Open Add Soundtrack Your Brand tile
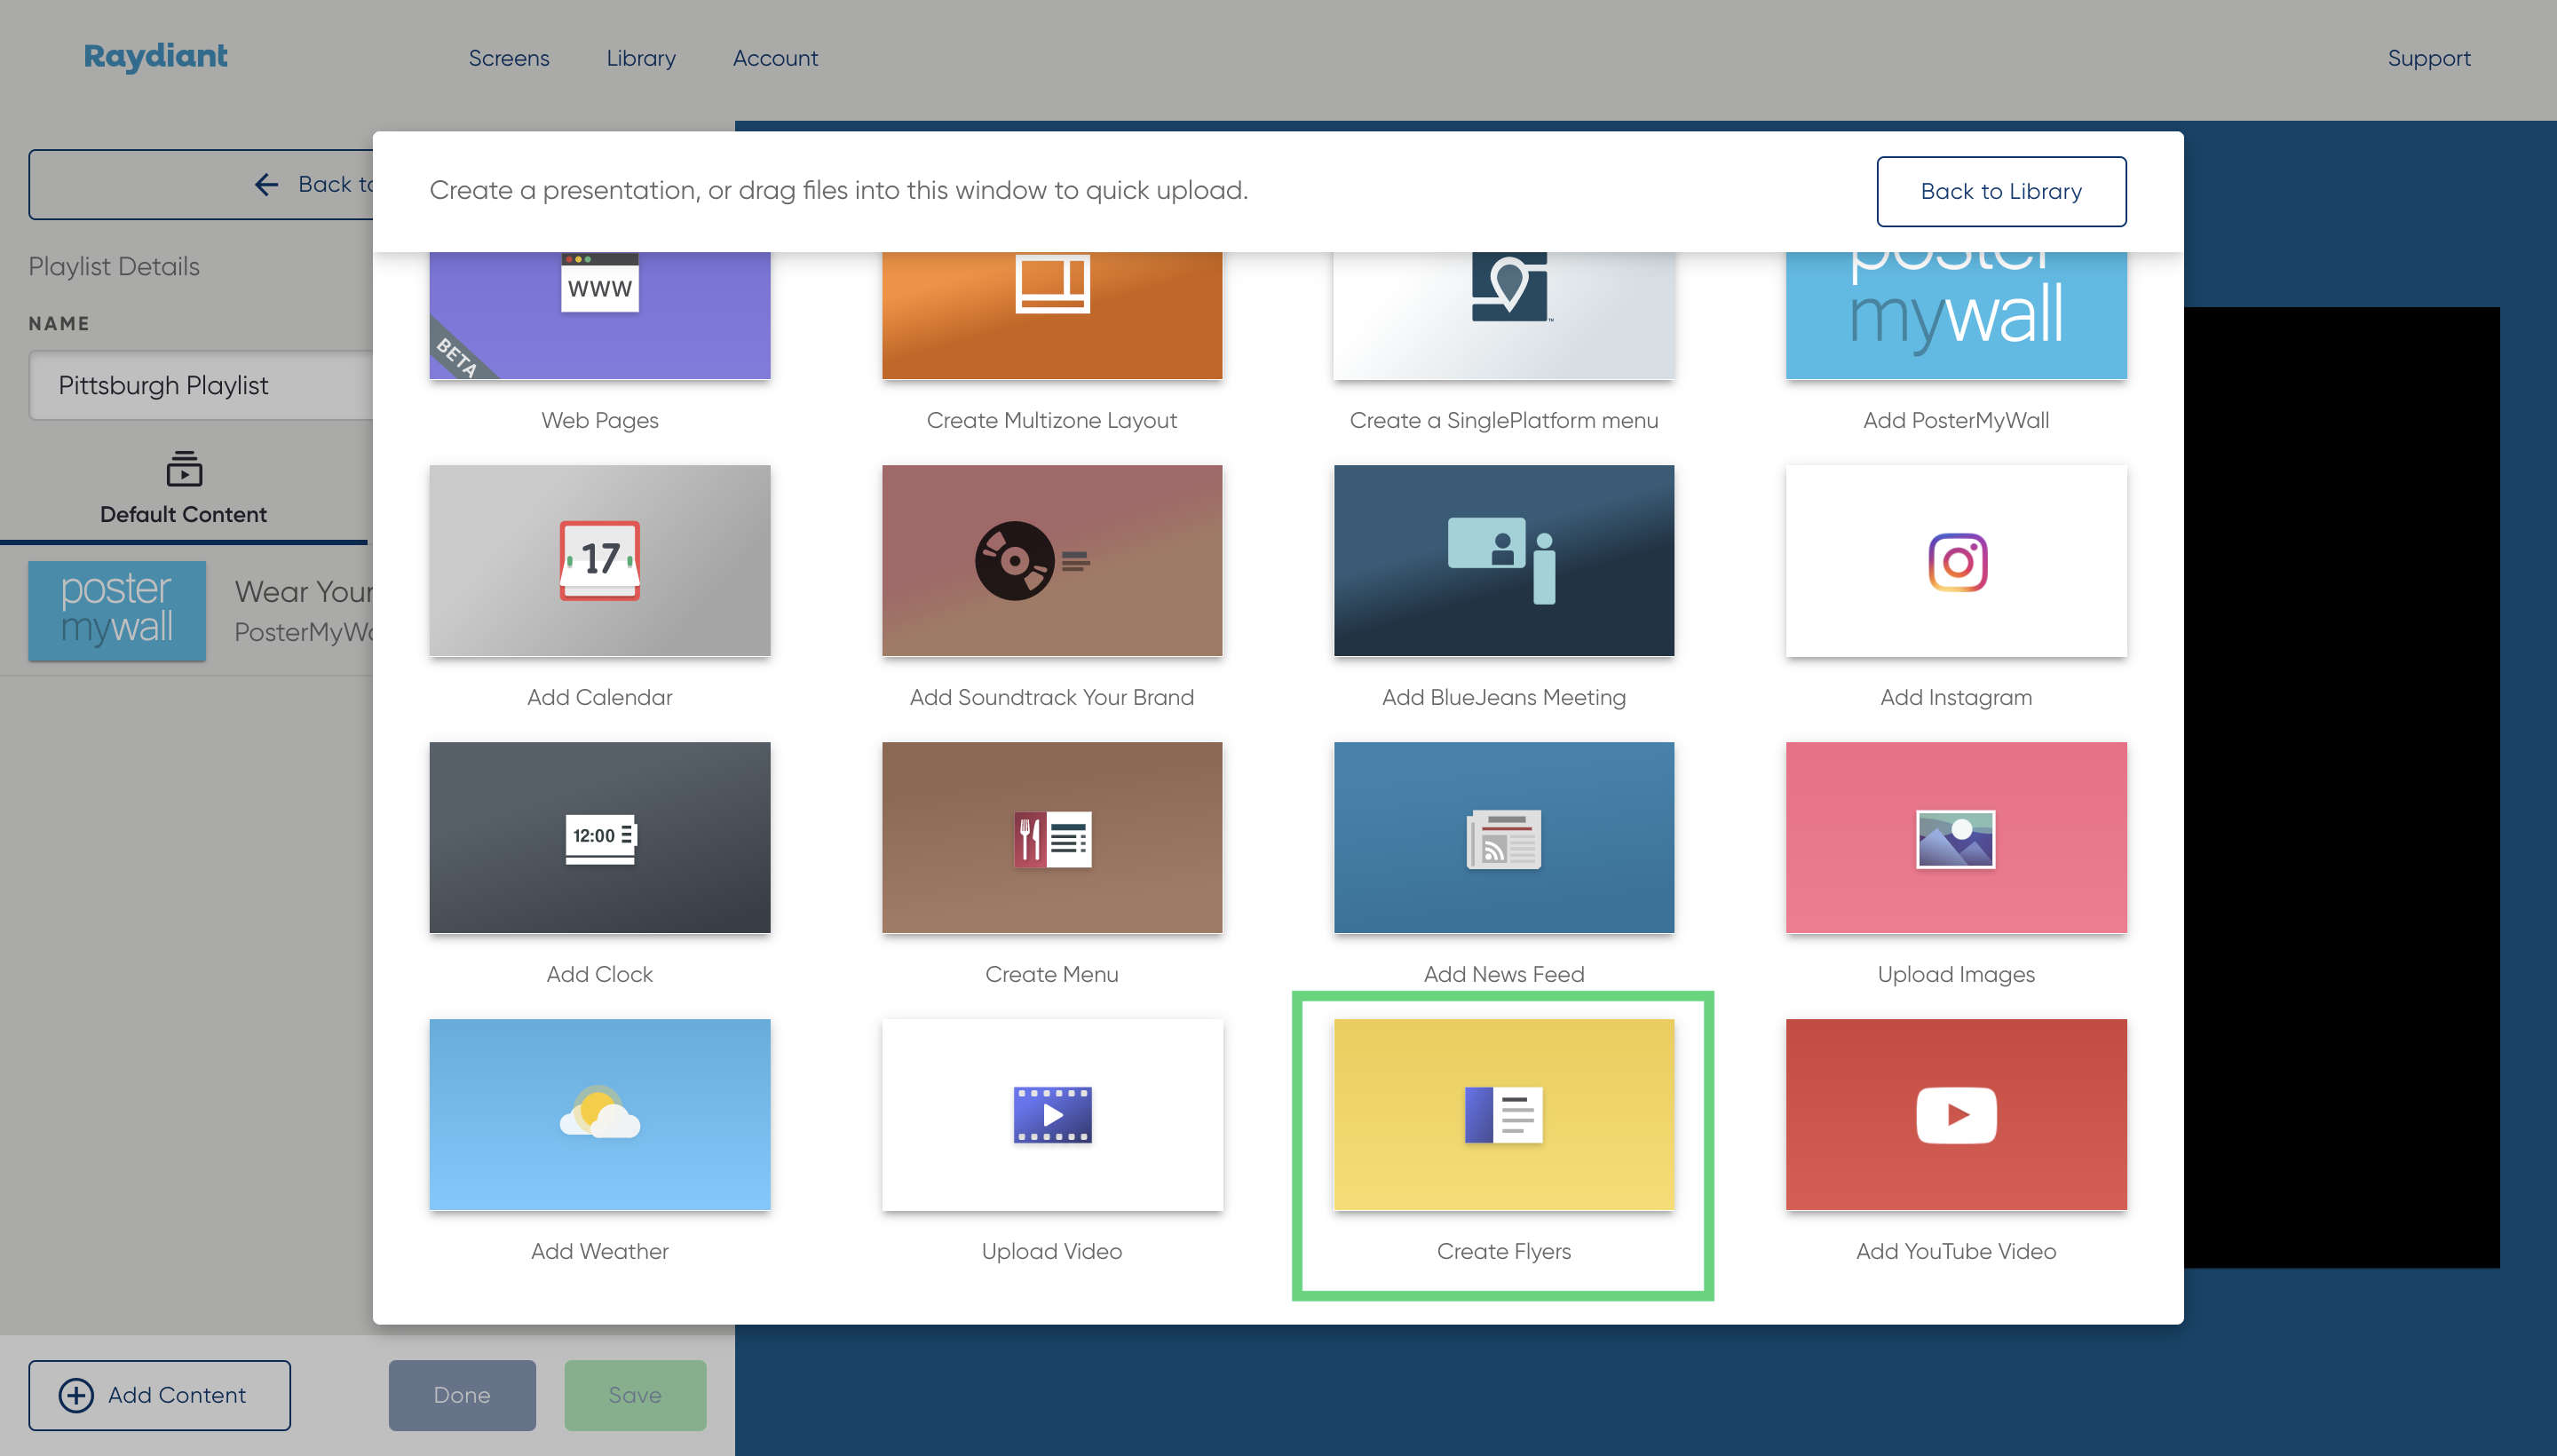This screenshot has width=2557, height=1456. pyautogui.click(x=1051, y=560)
